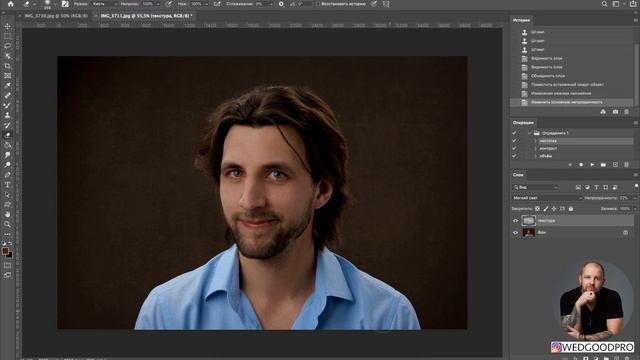Image resolution: width=640 pixels, height=360 pixels.
Task: Click the background layer thumbnail
Action: (x=529, y=233)
